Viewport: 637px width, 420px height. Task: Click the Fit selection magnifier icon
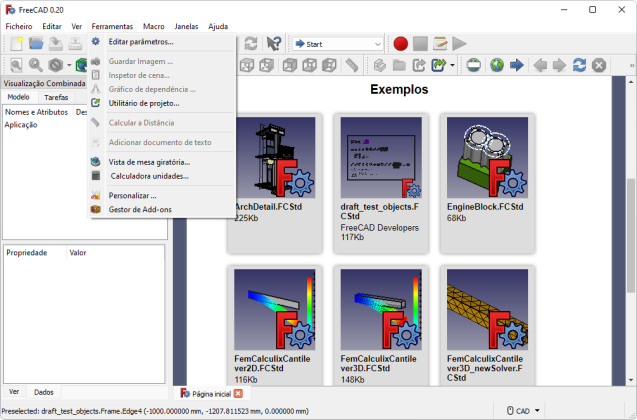click(x=36, y=65)
